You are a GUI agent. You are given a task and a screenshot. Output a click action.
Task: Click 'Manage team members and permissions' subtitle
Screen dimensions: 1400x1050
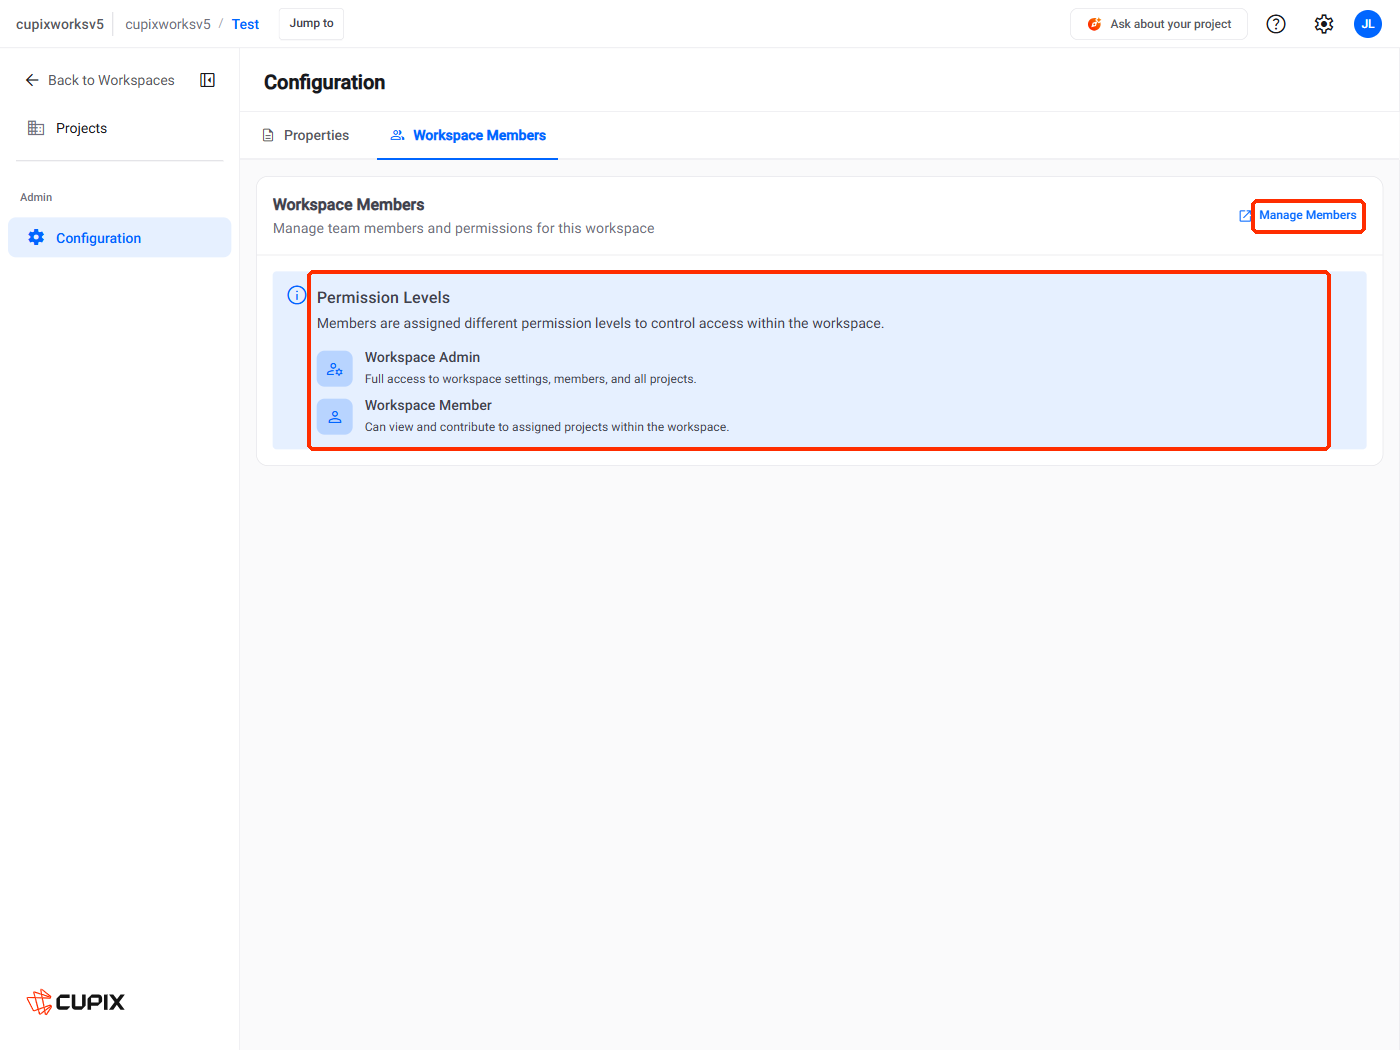(463, 228)
